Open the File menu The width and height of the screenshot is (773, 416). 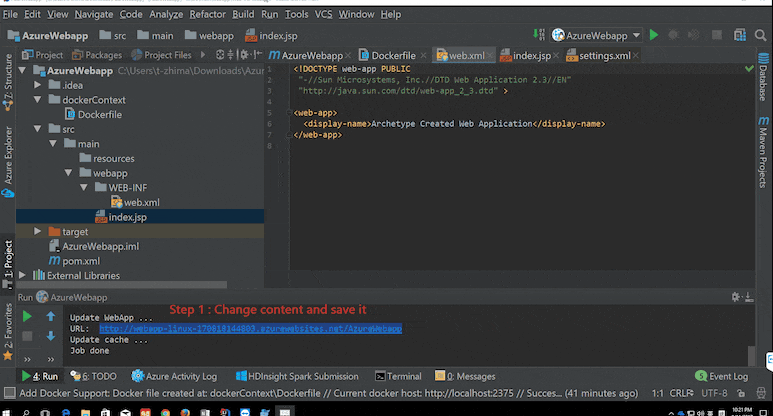coord(10,14)
